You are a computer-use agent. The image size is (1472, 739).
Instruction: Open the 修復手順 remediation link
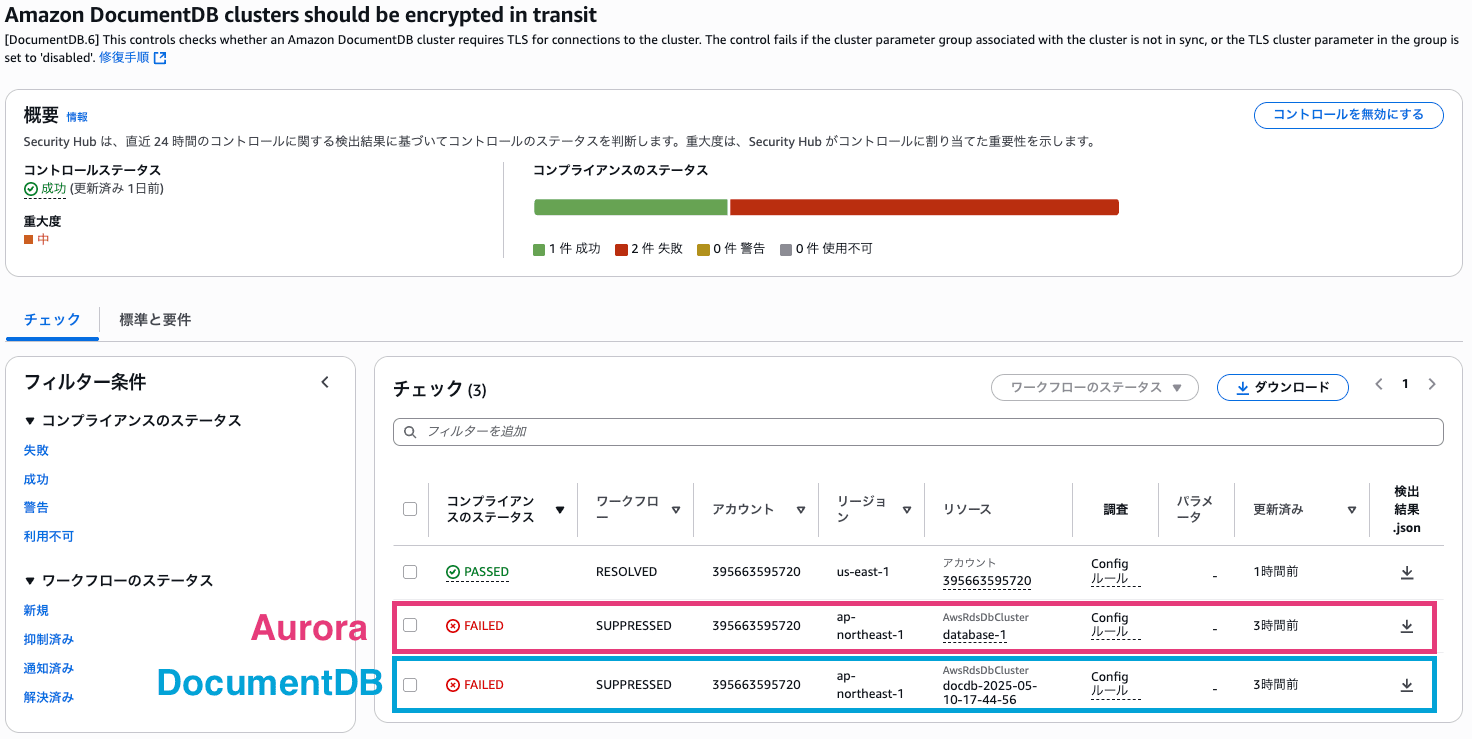point(124,58)
